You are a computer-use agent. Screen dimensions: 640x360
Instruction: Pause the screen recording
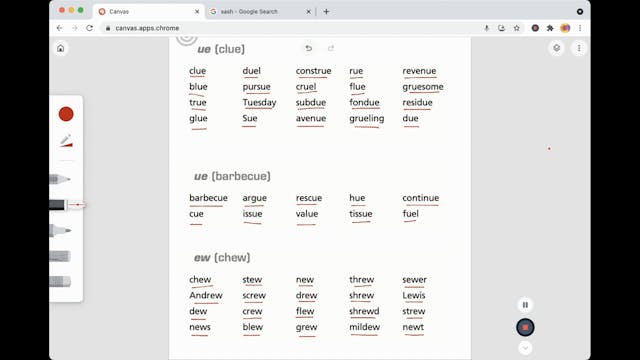click(x=525, y=305)
